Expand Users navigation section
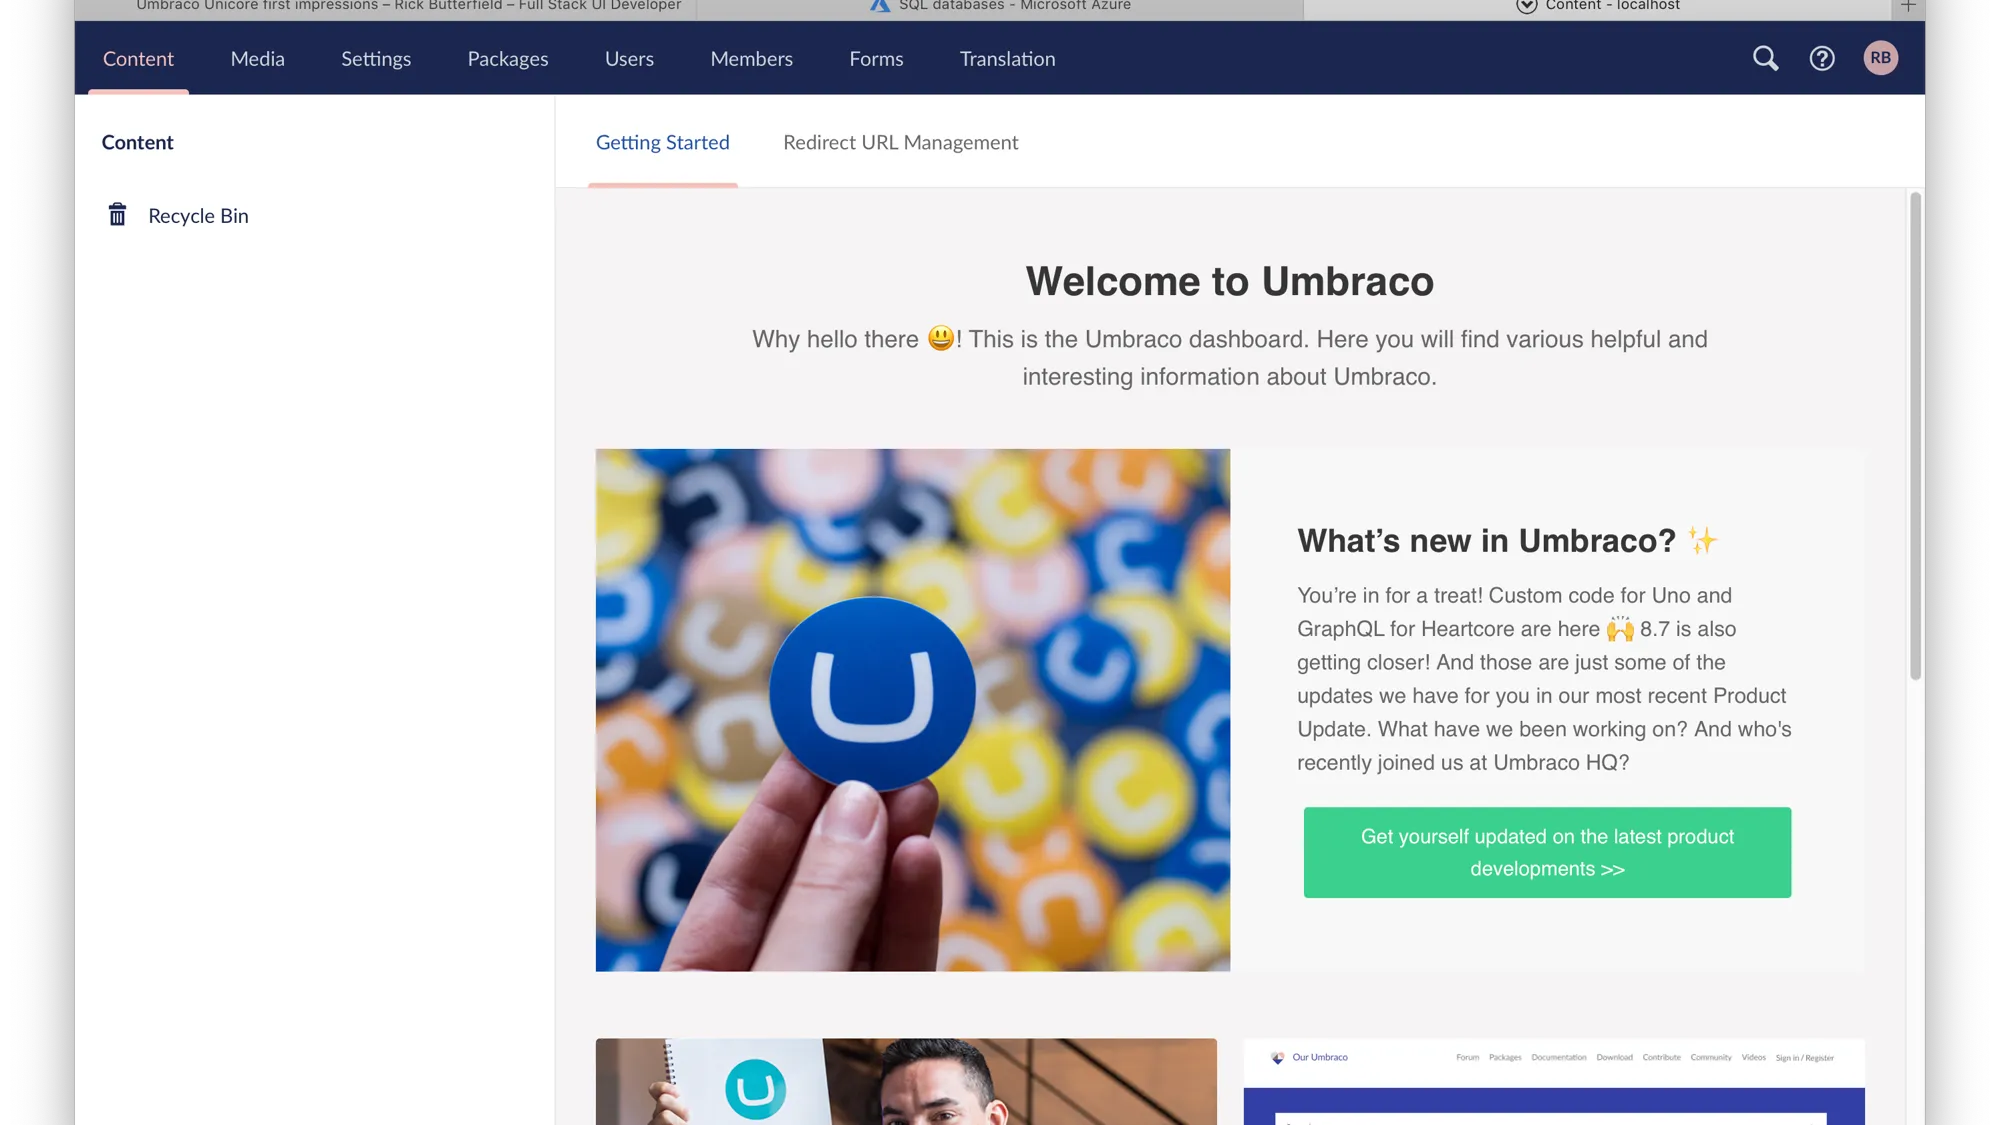 [x=629, y=58]
